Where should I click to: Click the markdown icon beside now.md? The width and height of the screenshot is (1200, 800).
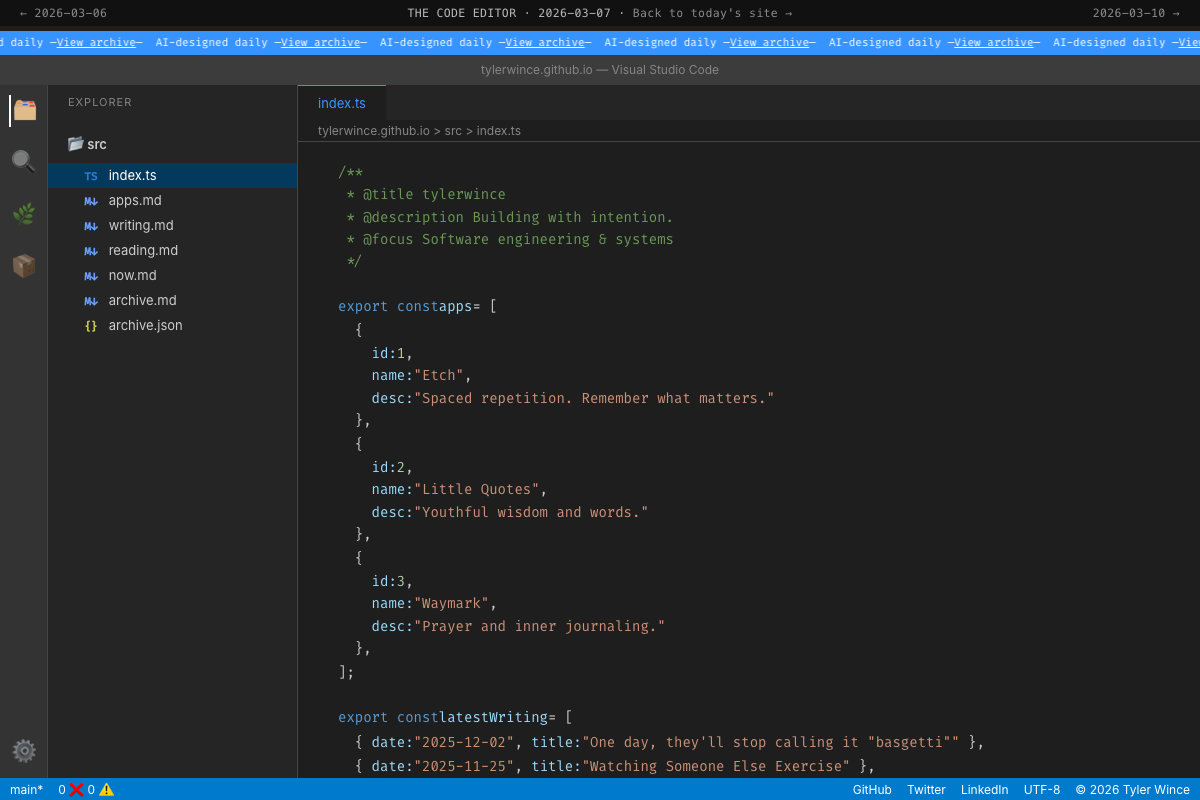pyautogui.click(x=91, y=276)
